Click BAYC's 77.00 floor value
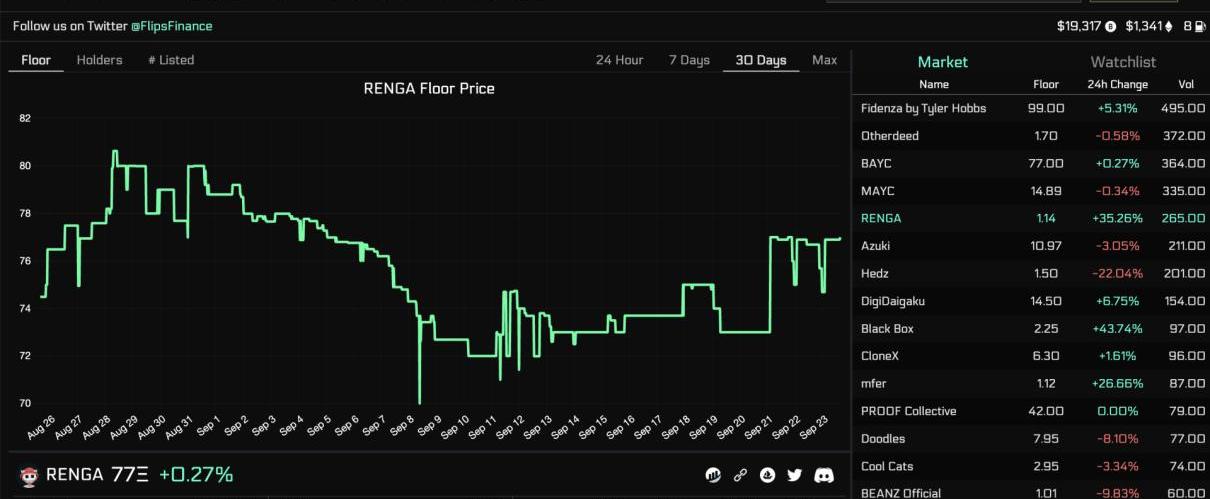The width and height of the screenshot is (1210, 499). [1046, 163]
